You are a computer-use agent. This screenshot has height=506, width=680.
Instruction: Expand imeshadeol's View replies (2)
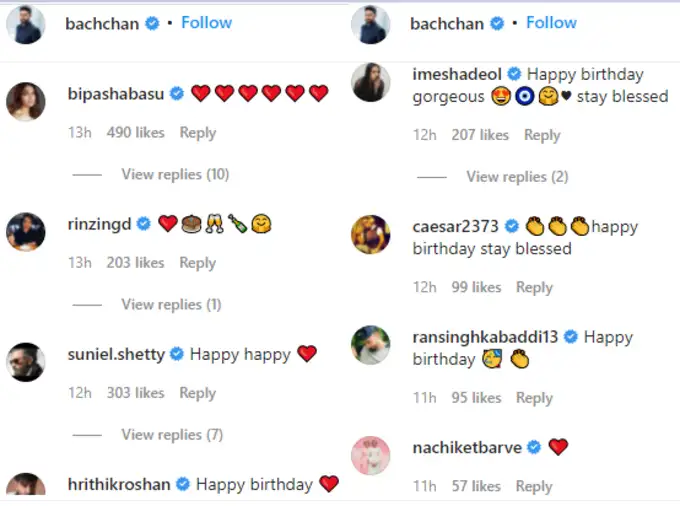pos(517,177)
